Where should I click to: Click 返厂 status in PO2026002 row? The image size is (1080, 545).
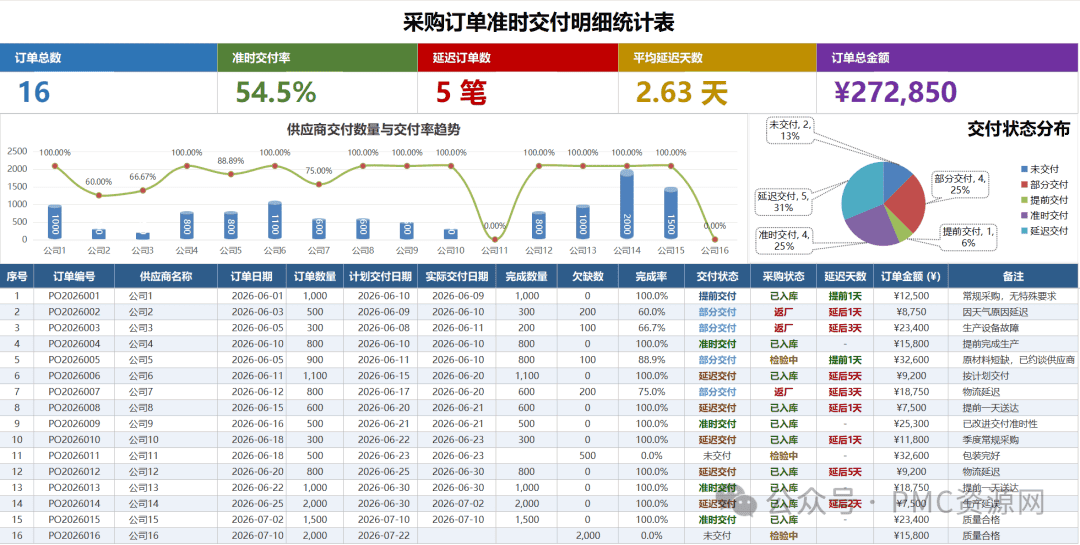[783, 312]
